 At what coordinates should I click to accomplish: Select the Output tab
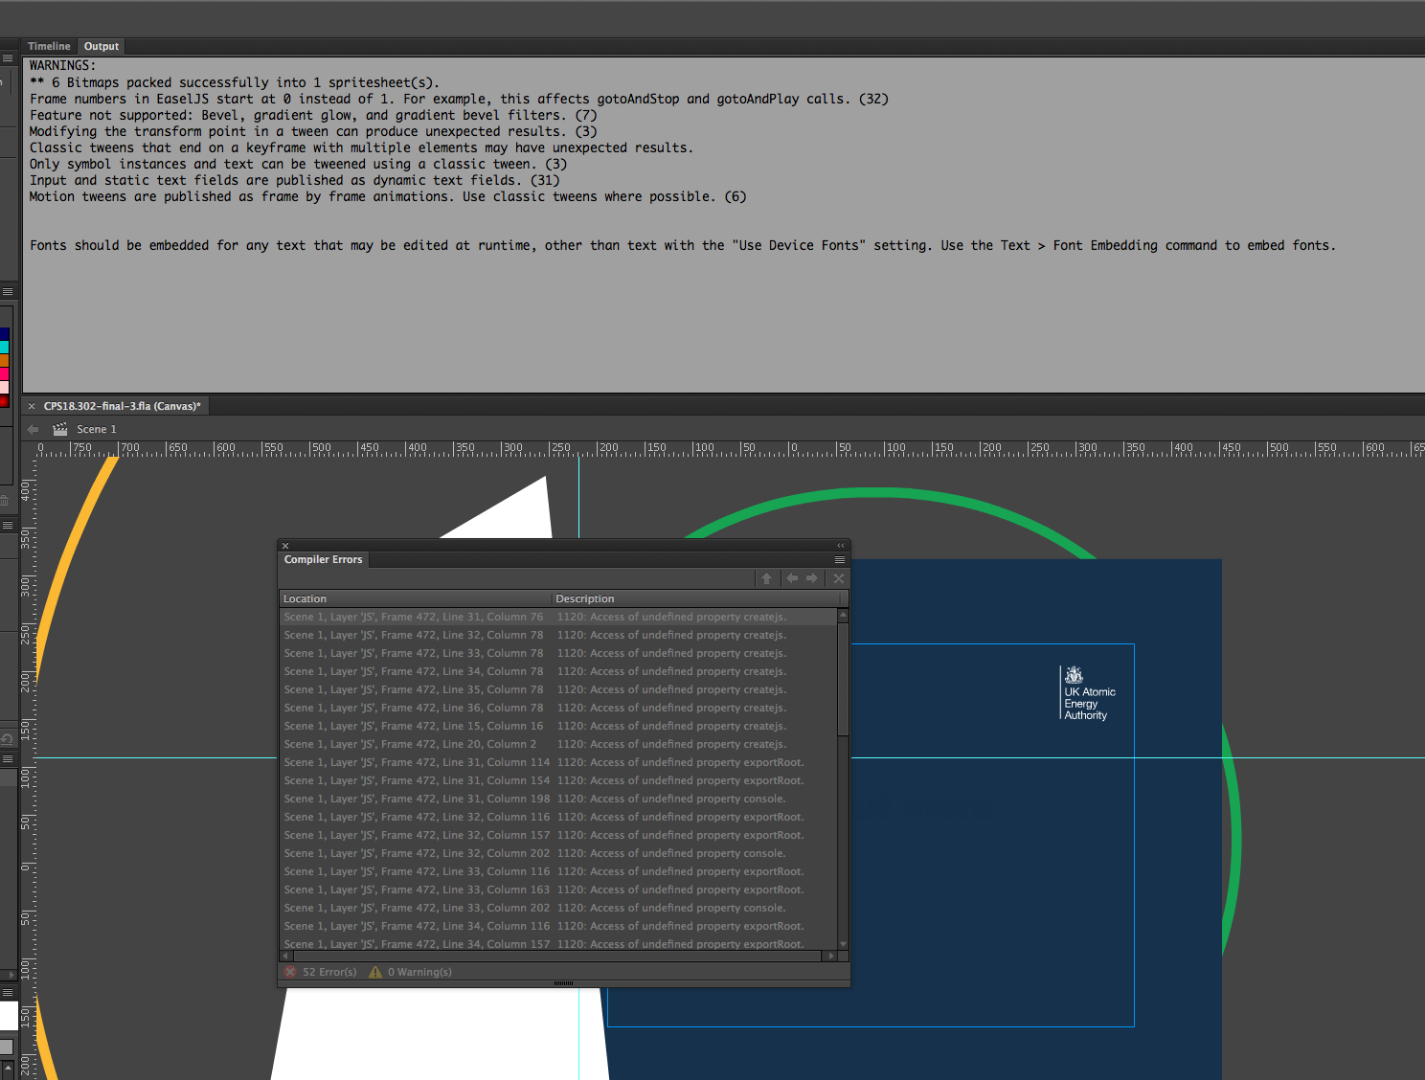pyautogui.click(x=101, y=46)
